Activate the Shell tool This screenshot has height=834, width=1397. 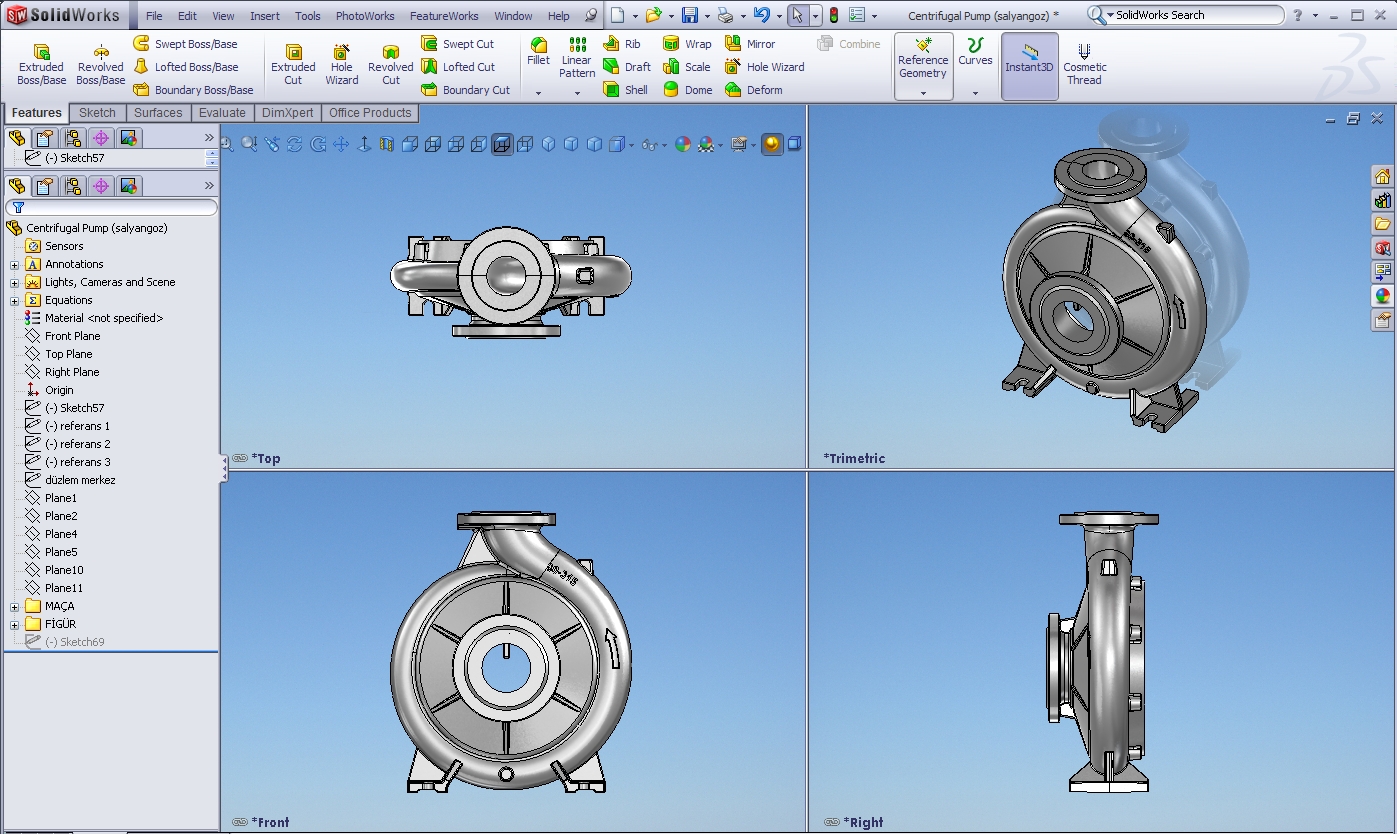tap(626, 90)
